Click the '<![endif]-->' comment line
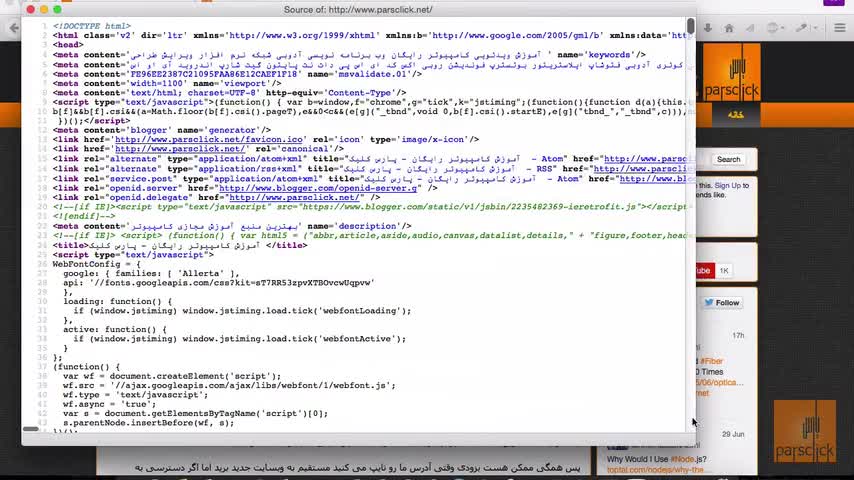854x480 pixels. [84, 216]
